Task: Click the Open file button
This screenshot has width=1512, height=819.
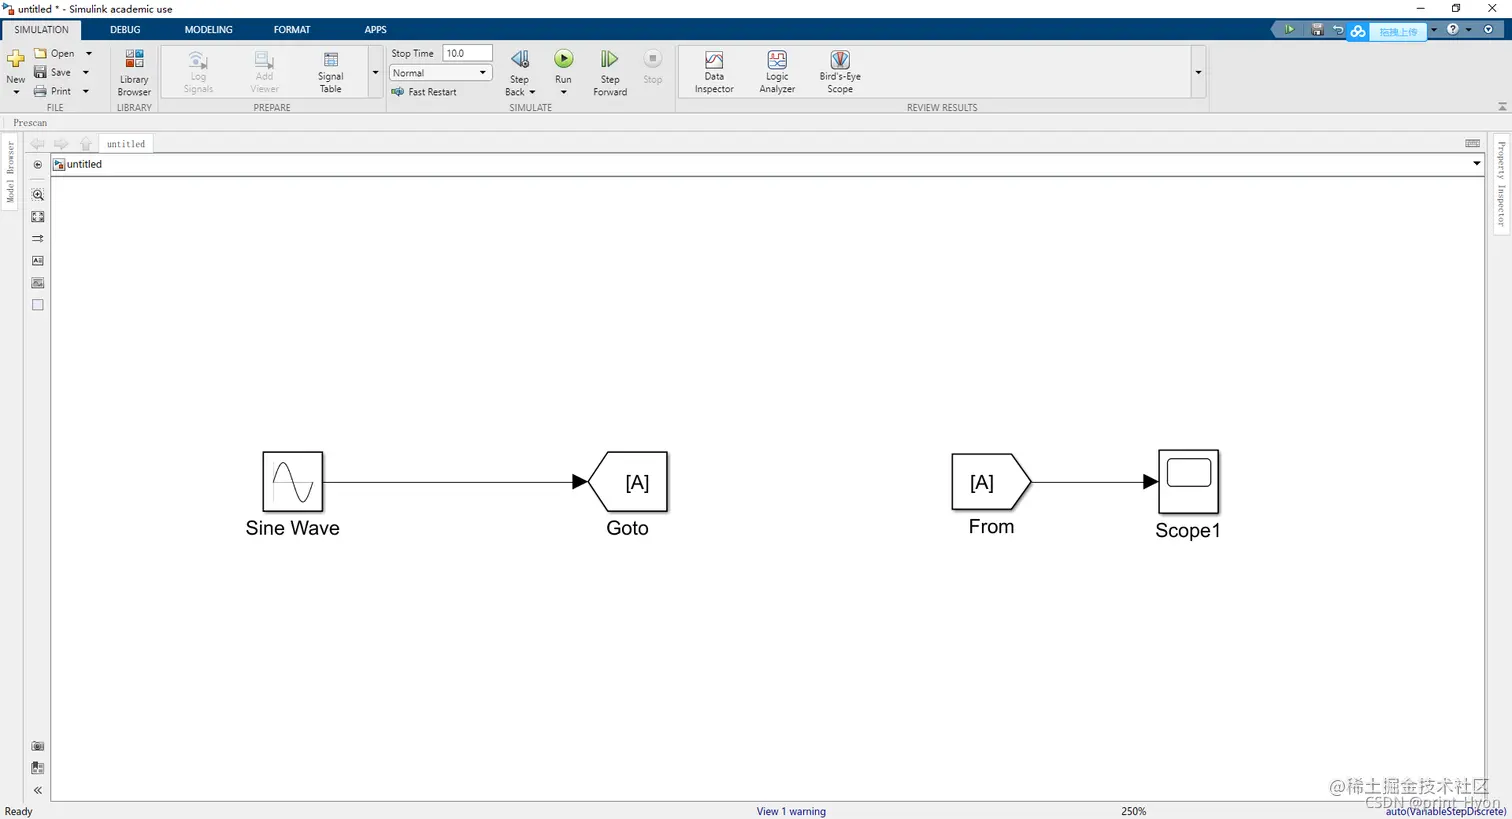Action: tap(54, 53)
